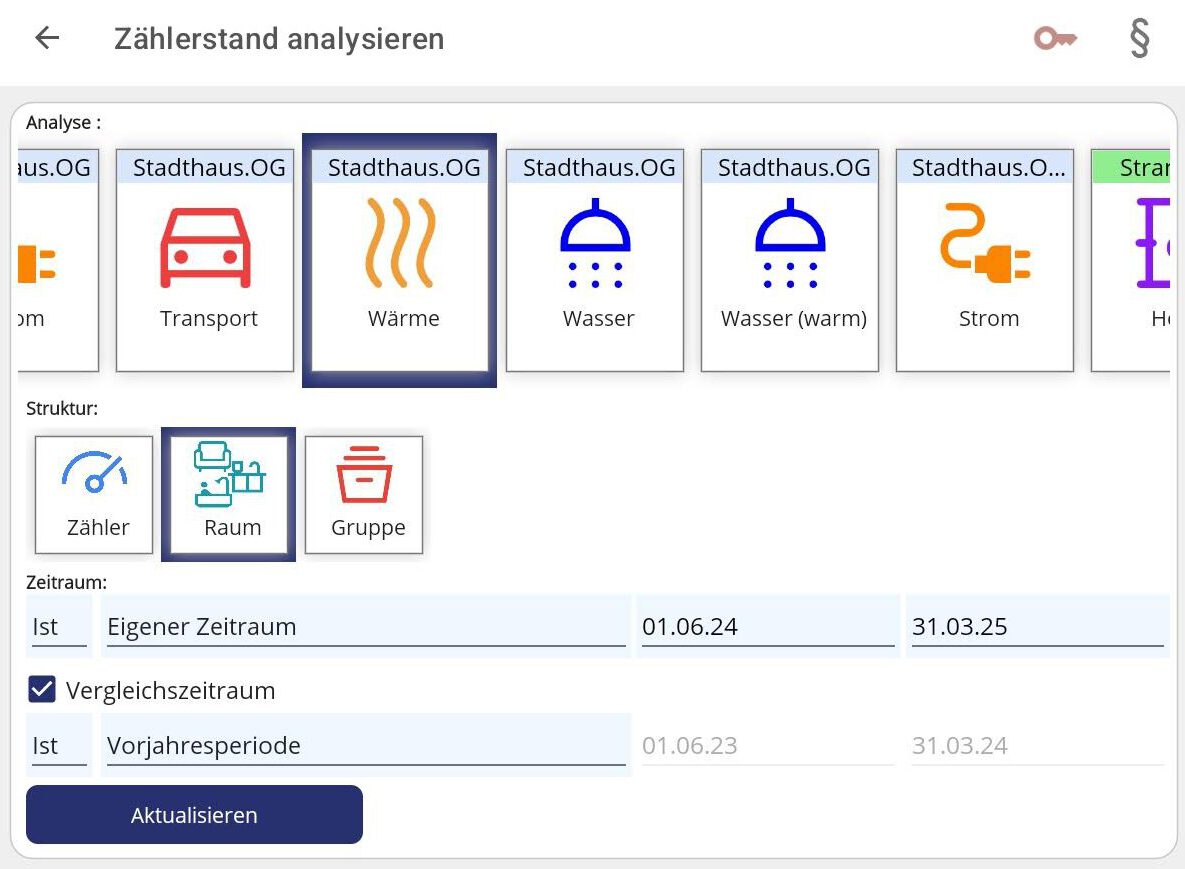Select Raum structure option
Image resolution: width=1185 pixels, height=869 pixels.
click(229, 494)
